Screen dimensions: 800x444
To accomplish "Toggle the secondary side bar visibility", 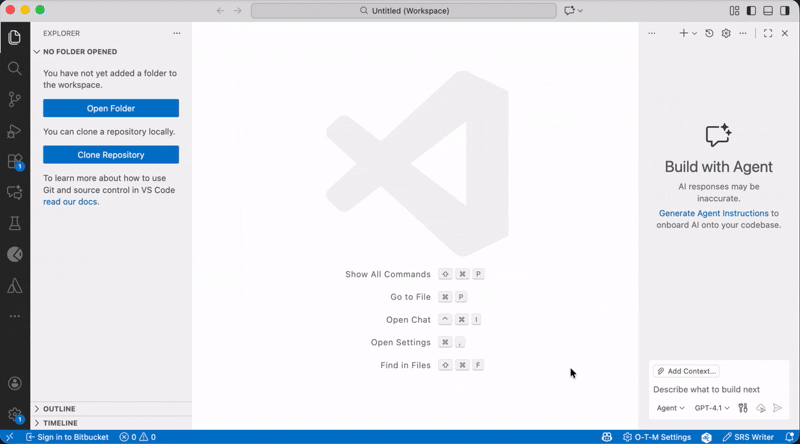I will [x=785, y=11].
